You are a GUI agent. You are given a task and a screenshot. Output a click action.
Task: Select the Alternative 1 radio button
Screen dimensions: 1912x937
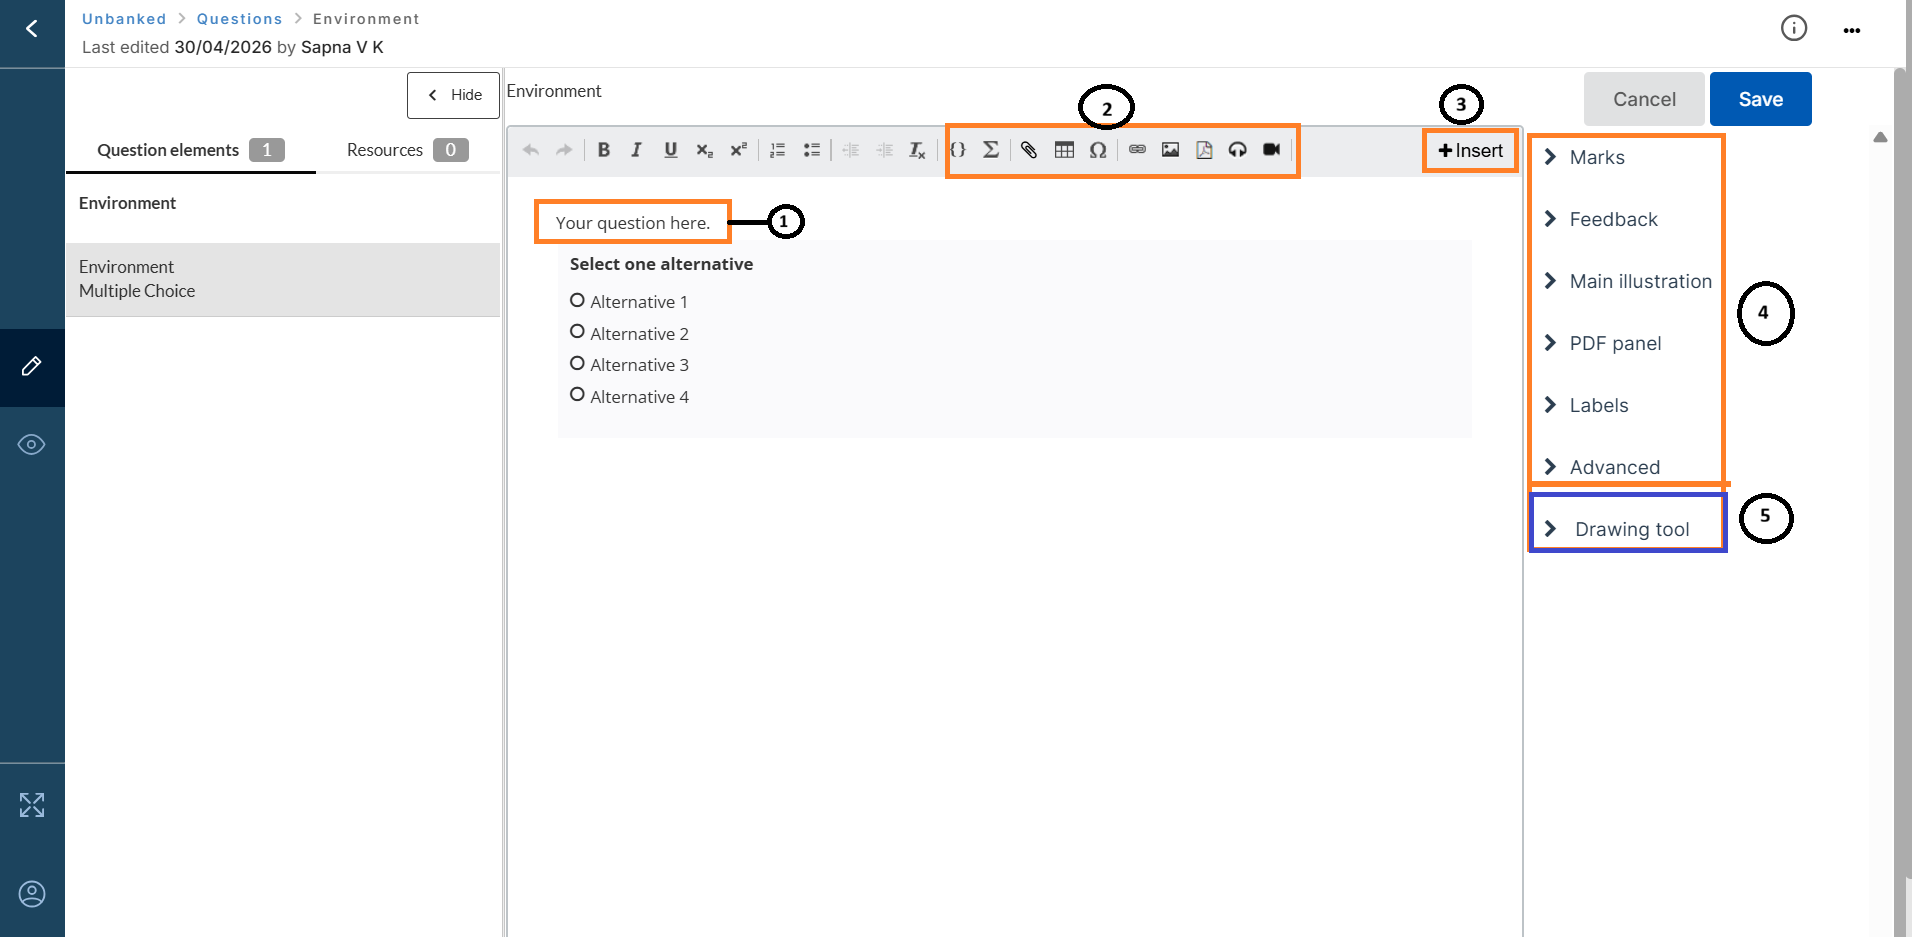point(577,300)
